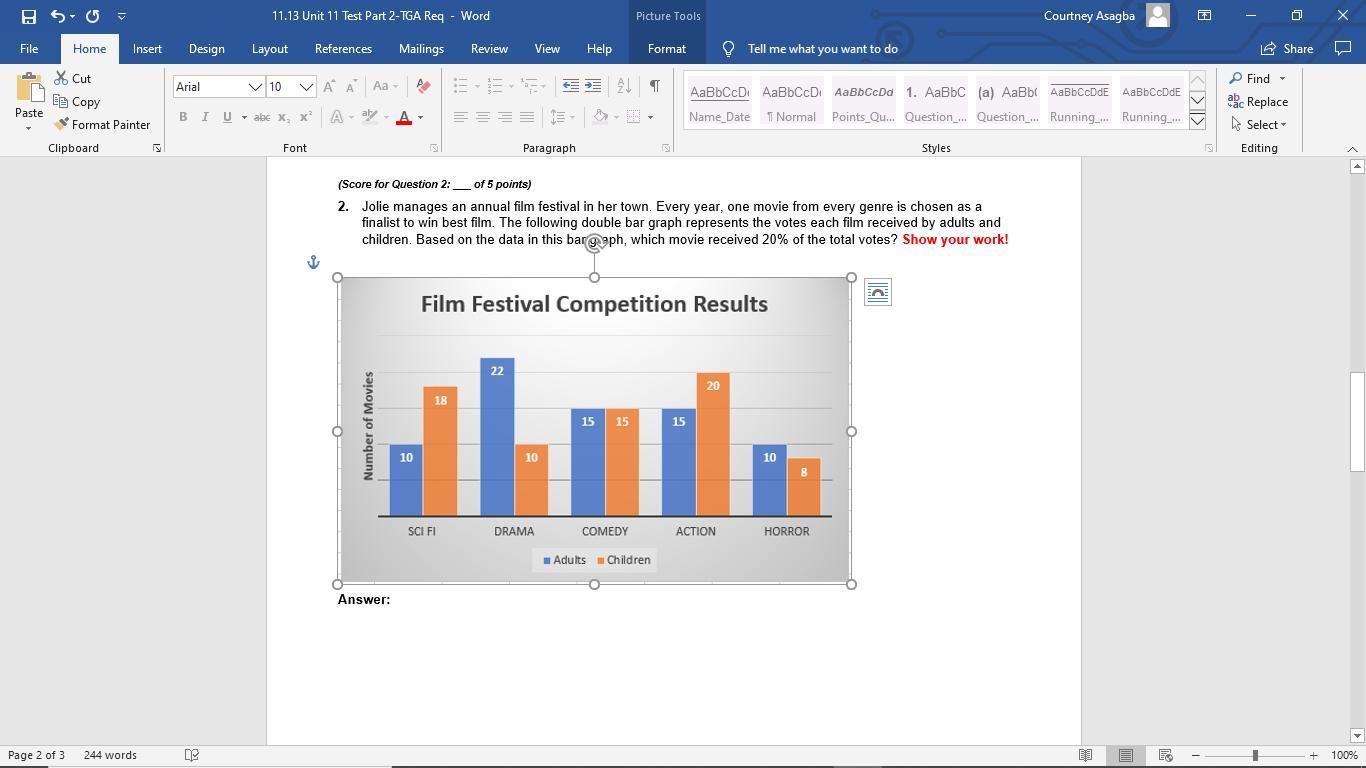Click the Sort icon in Paragraph group

pos(624,86)
